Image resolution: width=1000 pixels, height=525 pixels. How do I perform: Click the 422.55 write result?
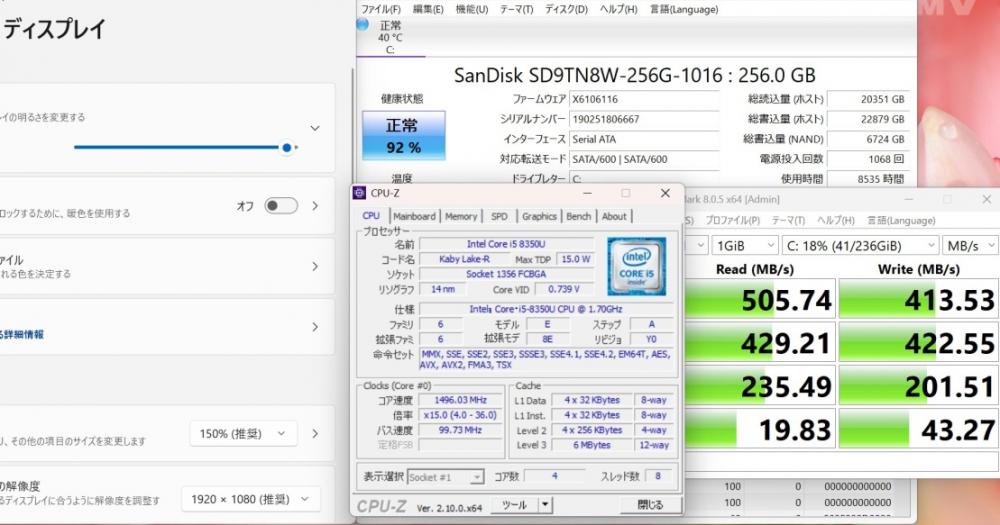[x=918, y=343]
